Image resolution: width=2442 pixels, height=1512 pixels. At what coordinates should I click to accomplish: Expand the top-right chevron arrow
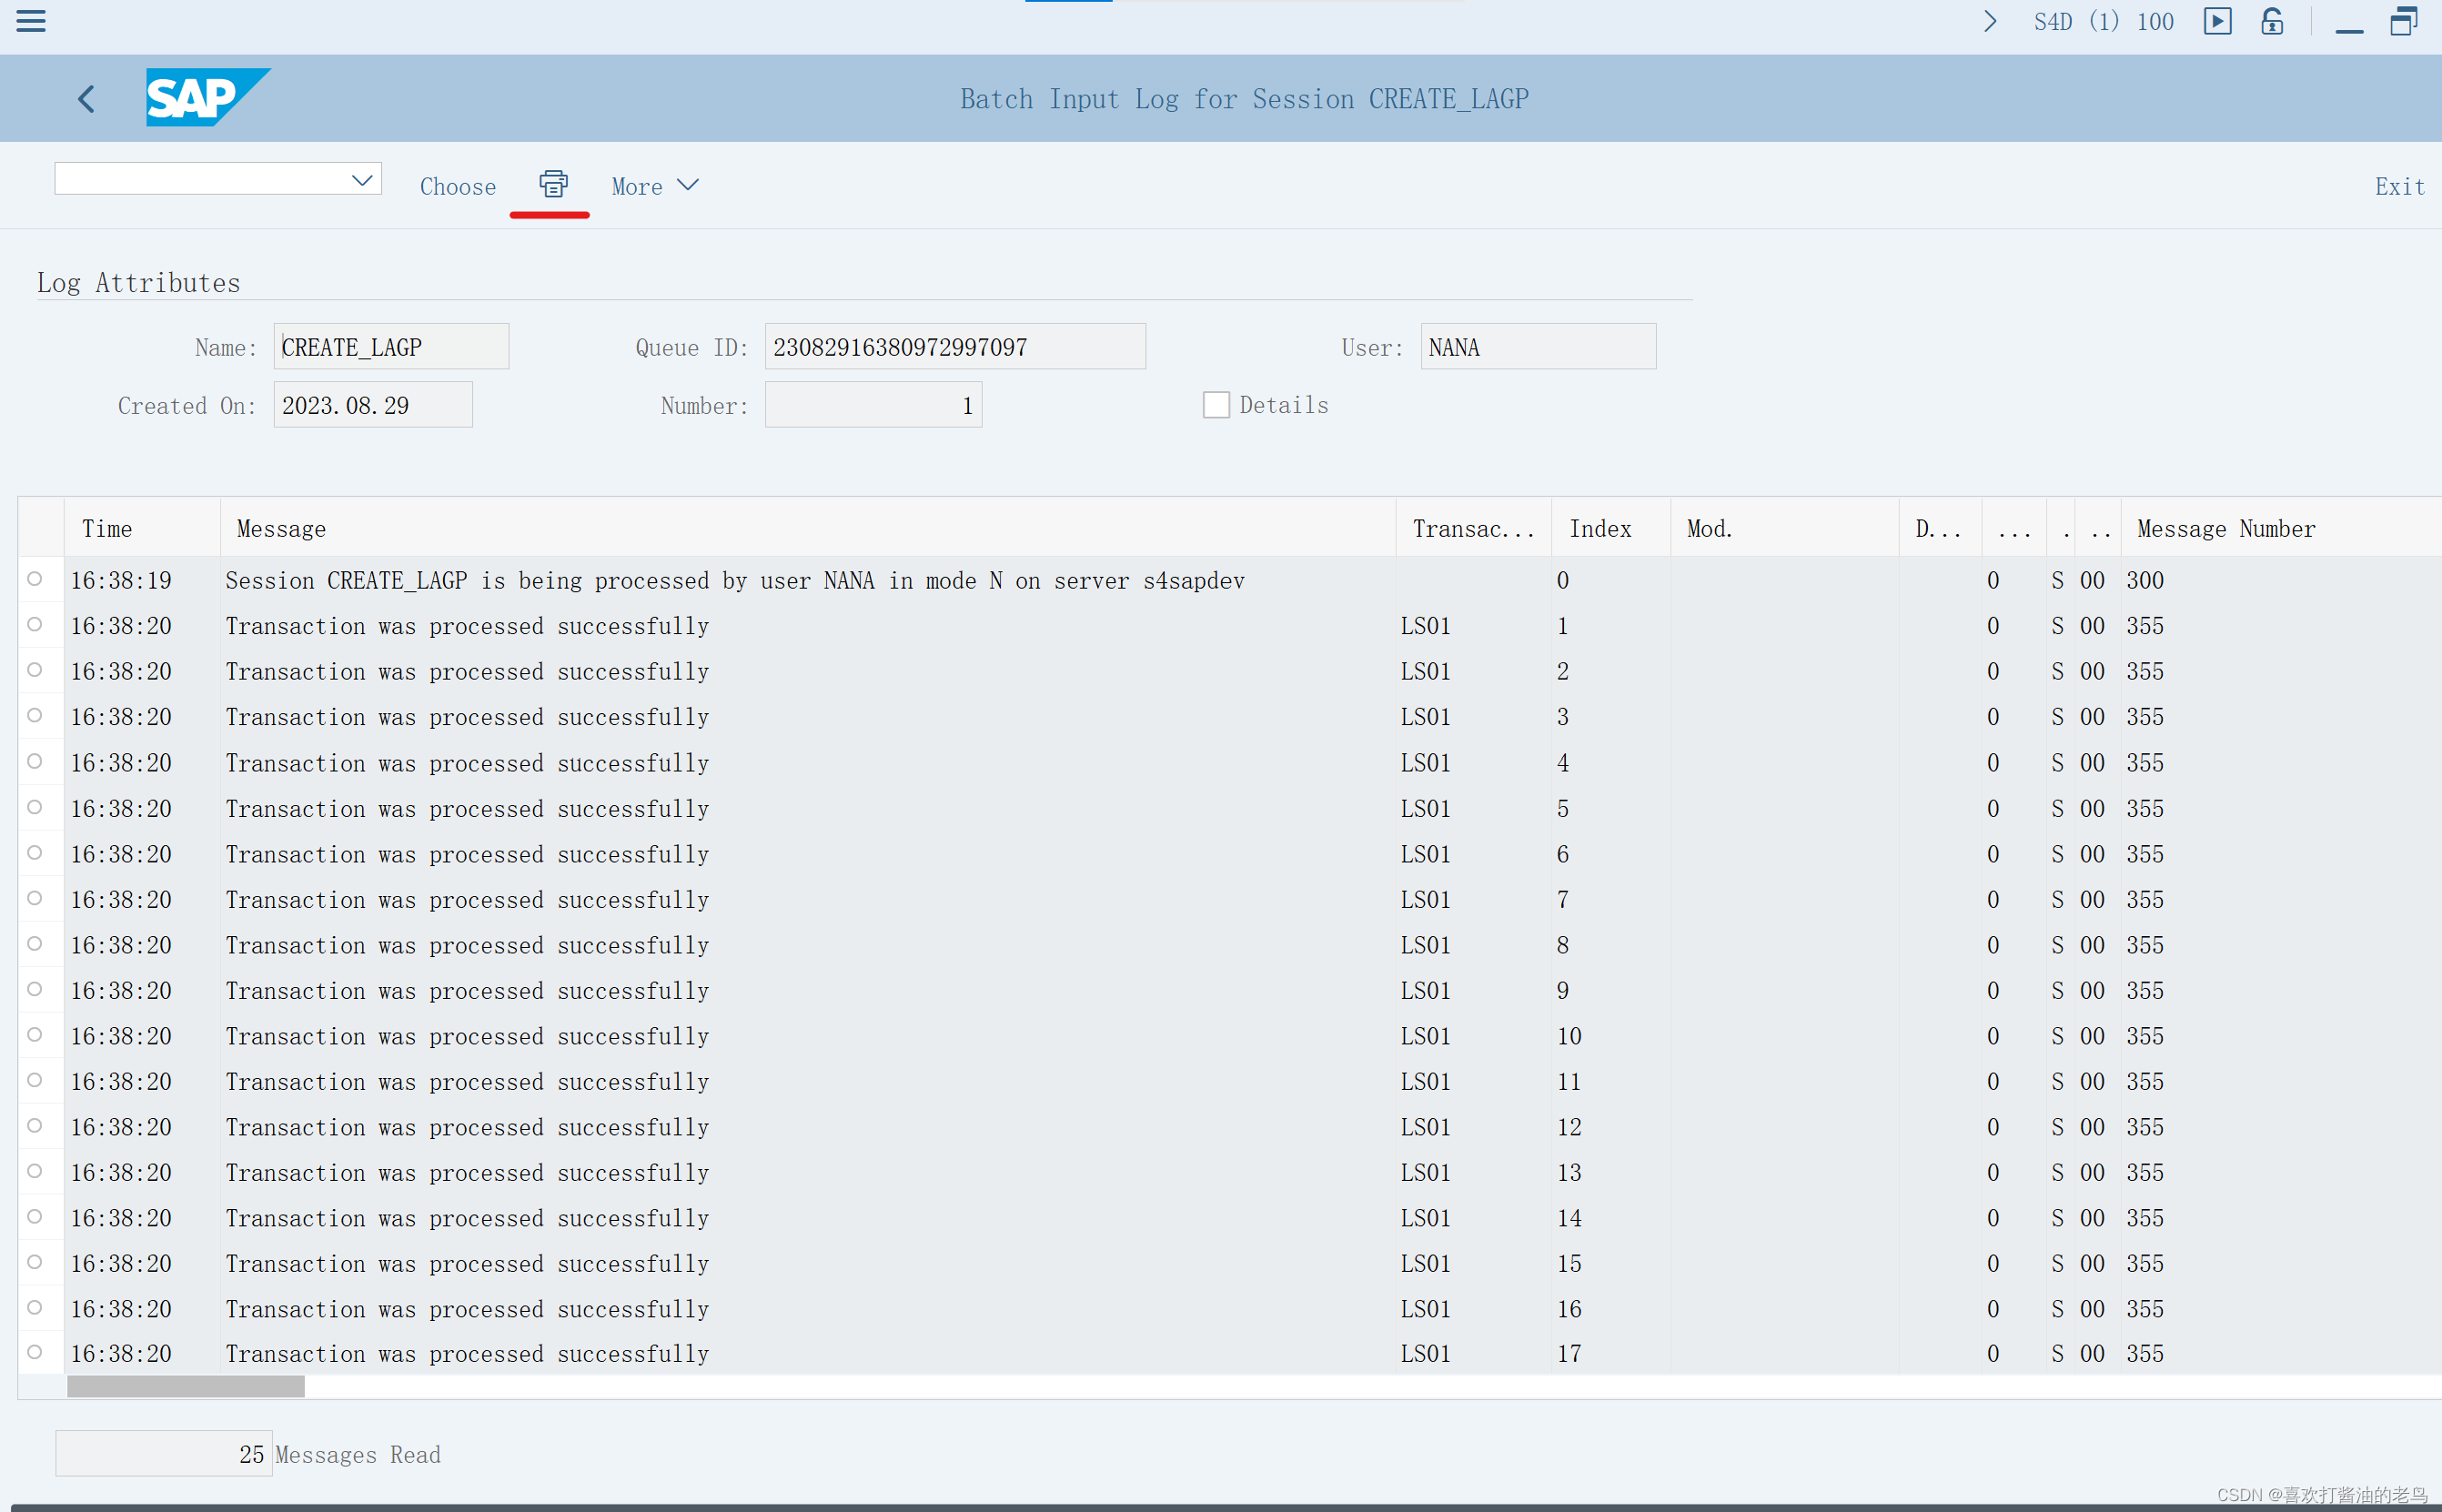click(1990, 21)
